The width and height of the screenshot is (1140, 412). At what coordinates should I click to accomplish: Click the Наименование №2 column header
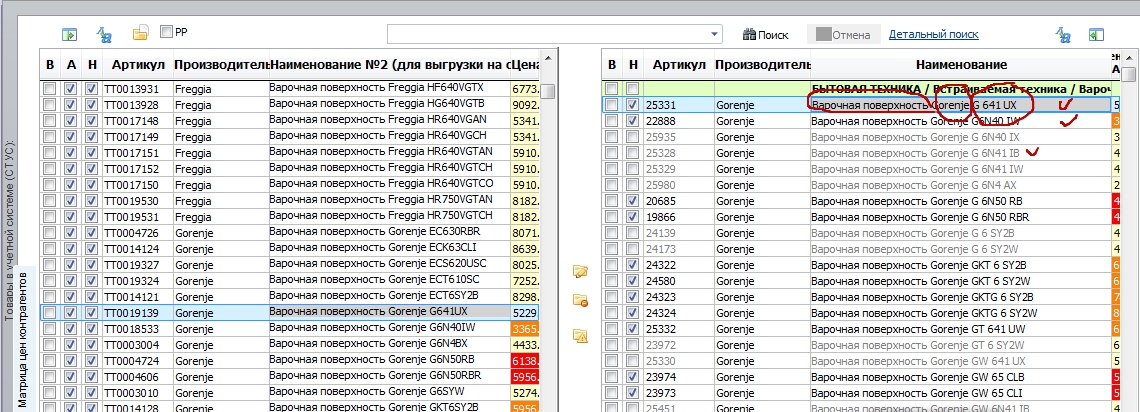pos(390,65)
